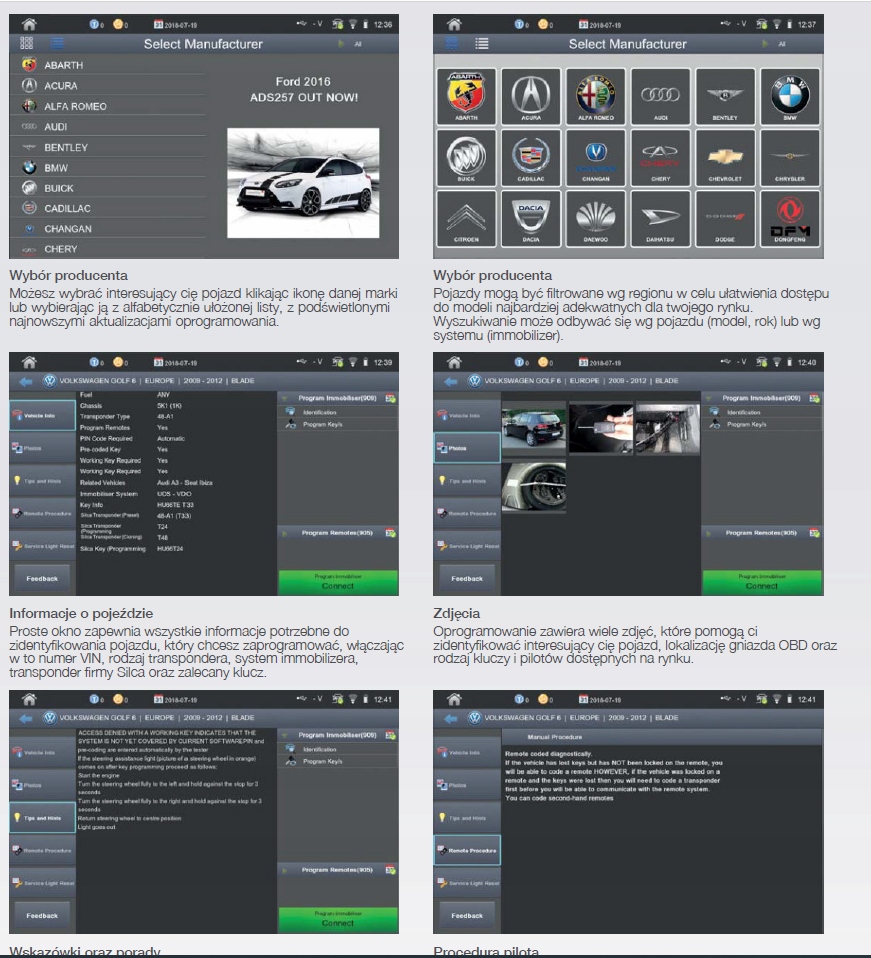Pick the Daewoo tile in manufacturer grid
Viewport: 871px width, 958px height.
pos(596,218)
